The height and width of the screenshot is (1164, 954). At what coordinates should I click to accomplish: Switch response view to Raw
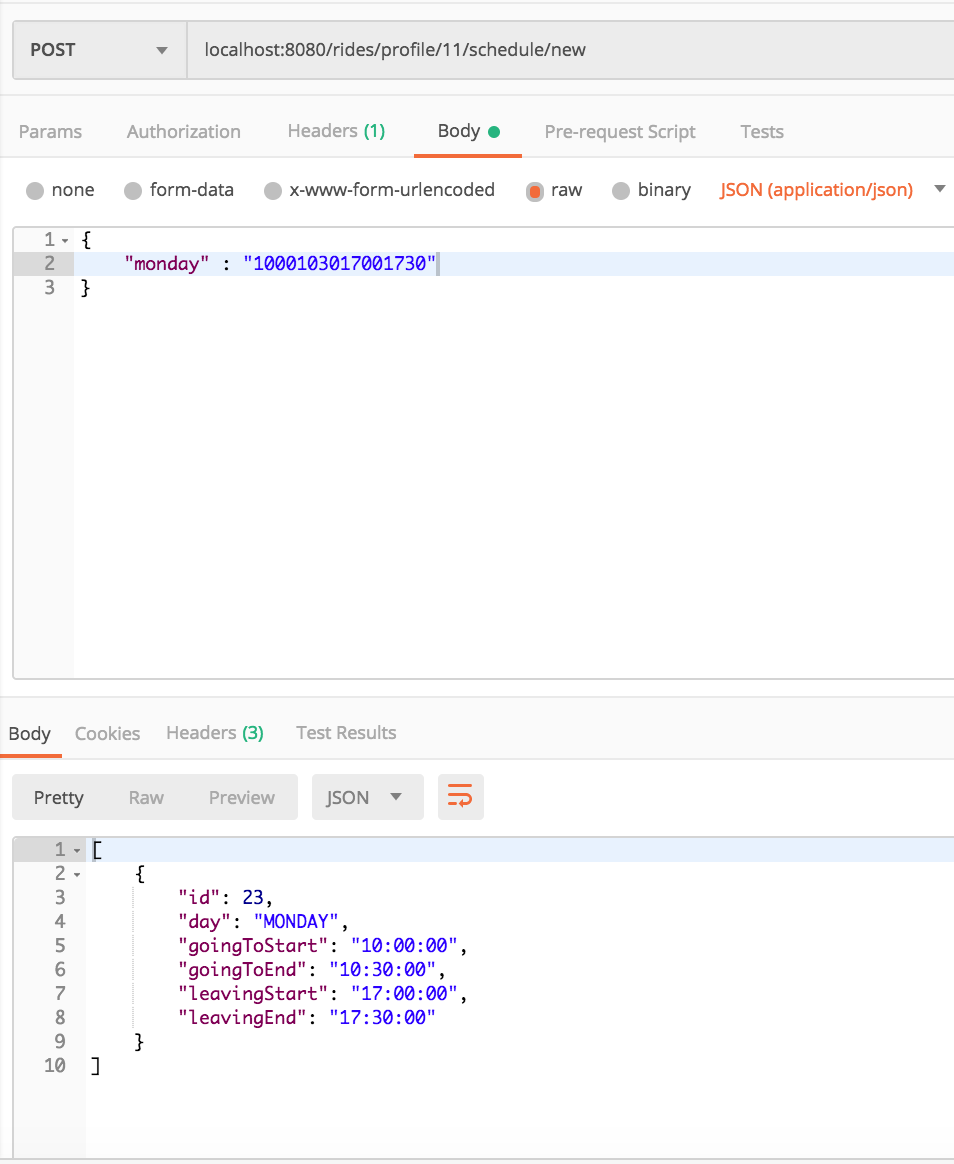tap(146, 797)
